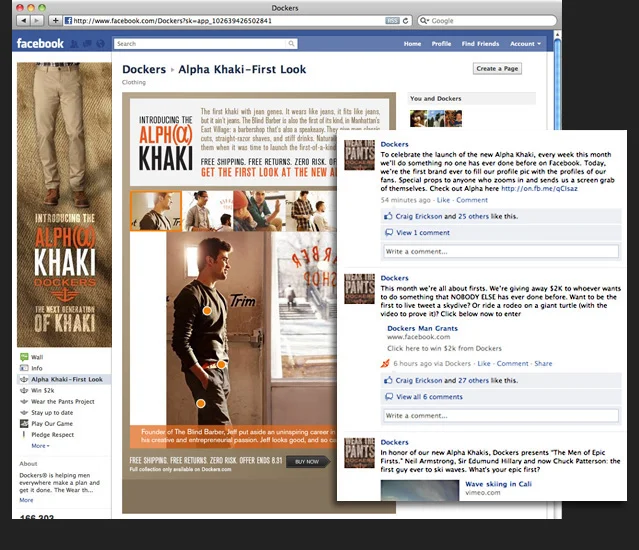Screen dimensions: 639x550
Task: Click Write a comment under 25 others post
Action: point(501,251)
